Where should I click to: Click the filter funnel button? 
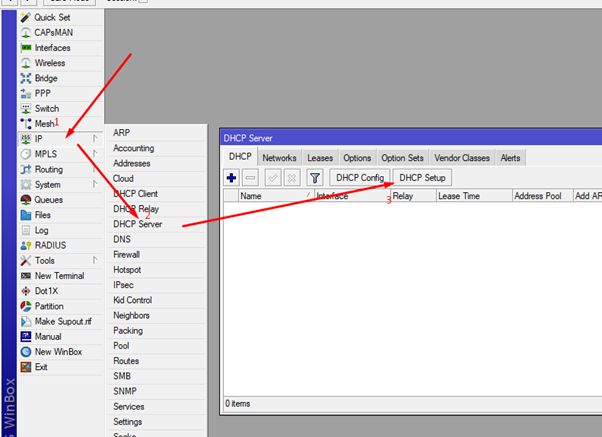coord(315,178)
